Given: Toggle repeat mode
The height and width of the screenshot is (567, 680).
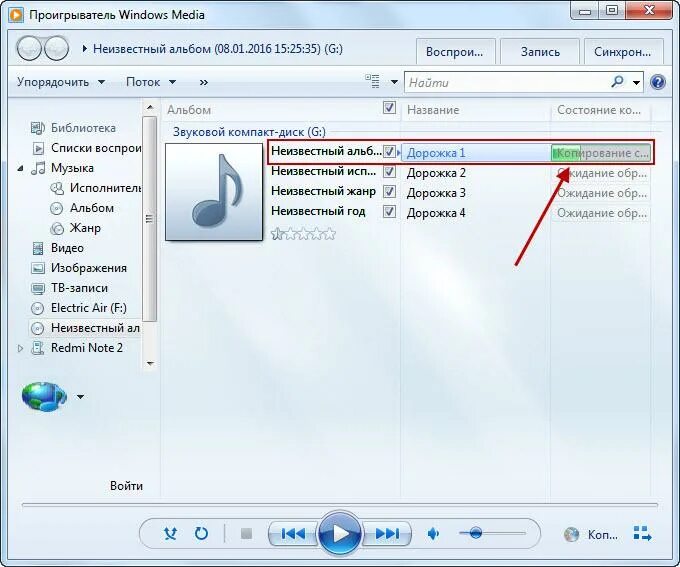Looking at the screenshot, I should pyautogui.click(x=201, y=533).
